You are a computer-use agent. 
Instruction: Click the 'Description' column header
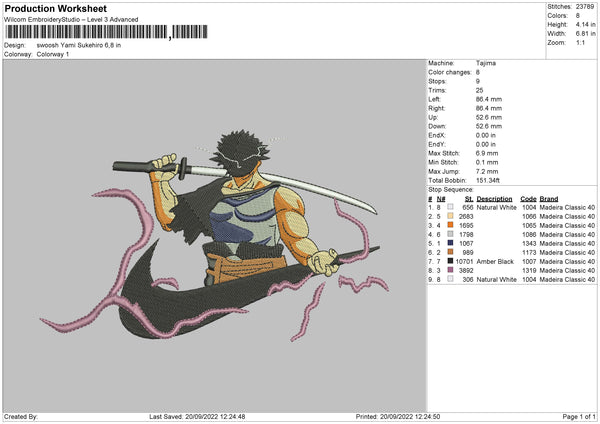(494, 199)
